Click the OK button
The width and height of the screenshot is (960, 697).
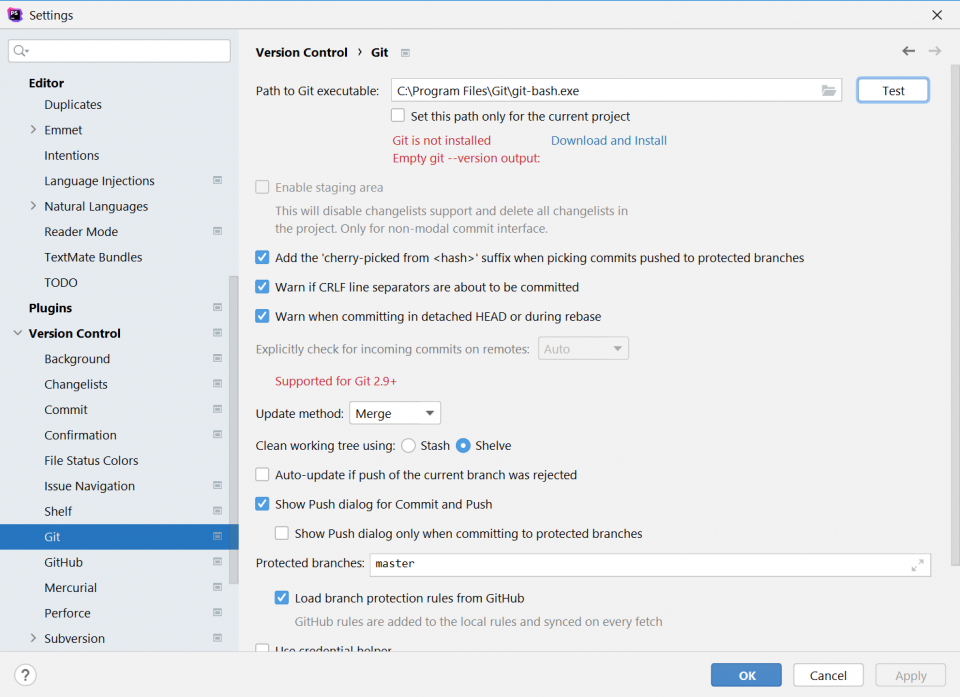746,675
